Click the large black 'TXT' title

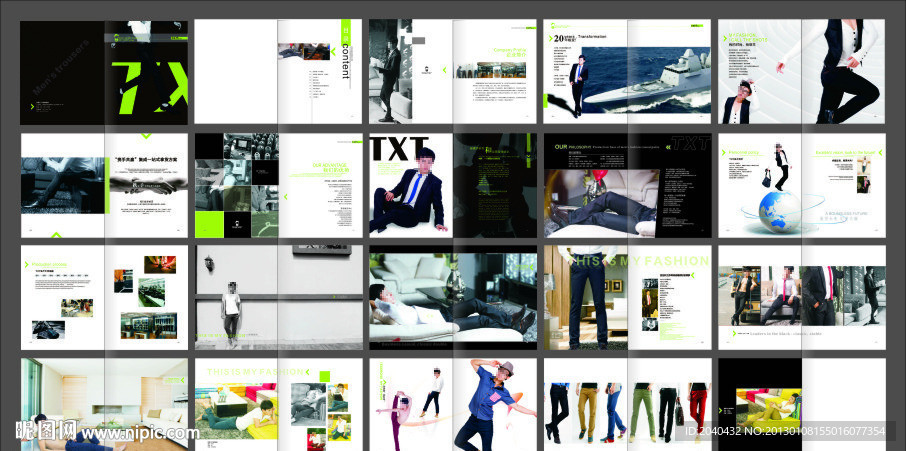pos(399,149)
